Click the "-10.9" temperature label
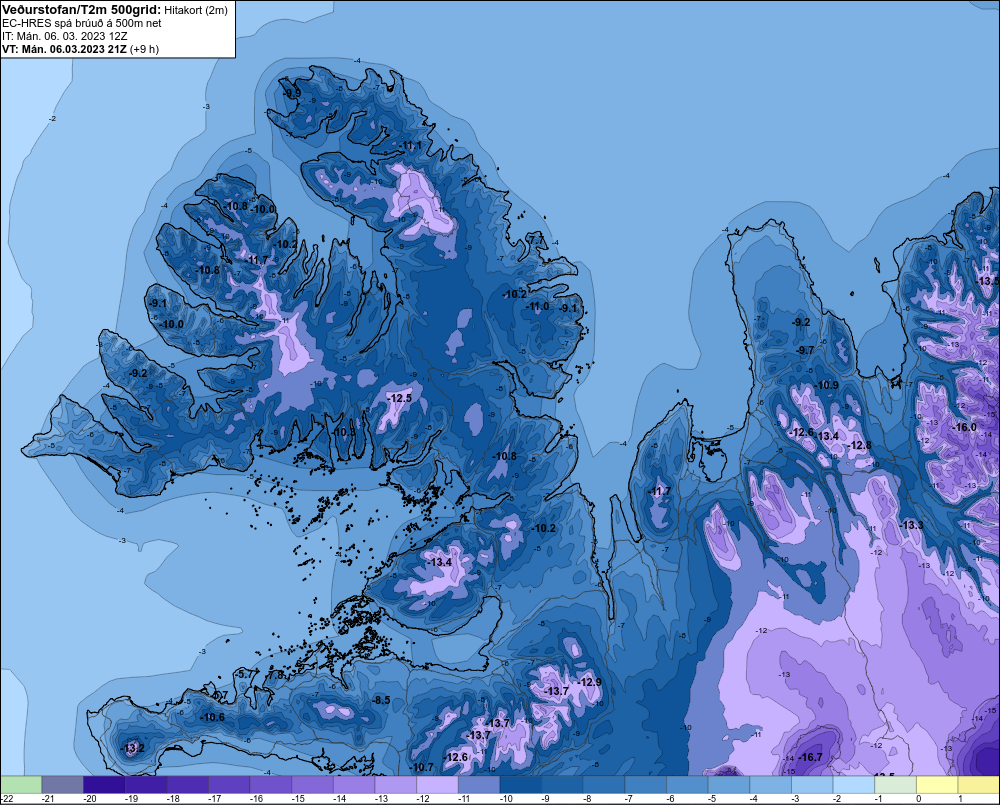This screenshot has height=805, width=1000. pos(827,385)
